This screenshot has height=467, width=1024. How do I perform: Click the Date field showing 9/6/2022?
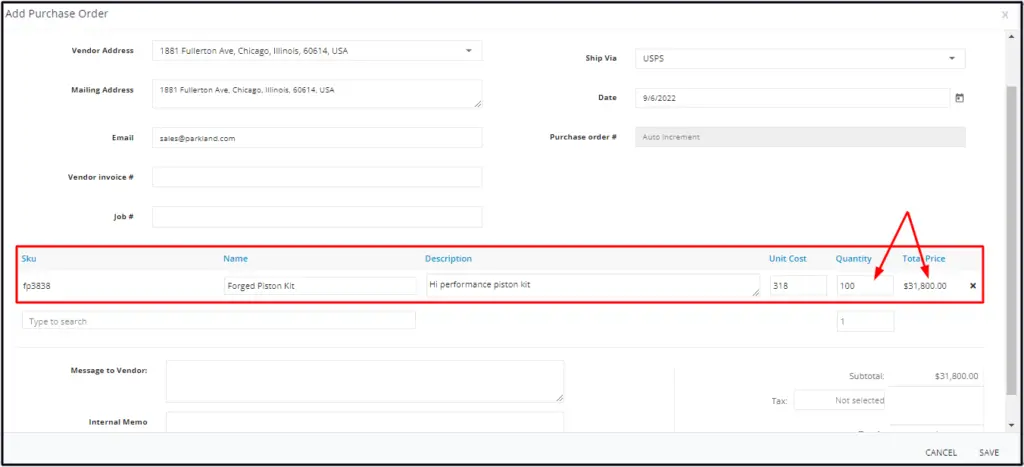coord(792,98)
